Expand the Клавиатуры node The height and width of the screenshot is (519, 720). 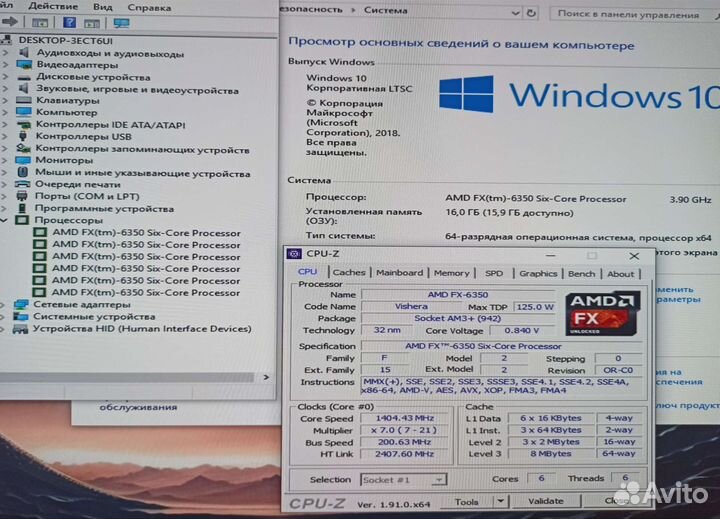click(6, 100)
